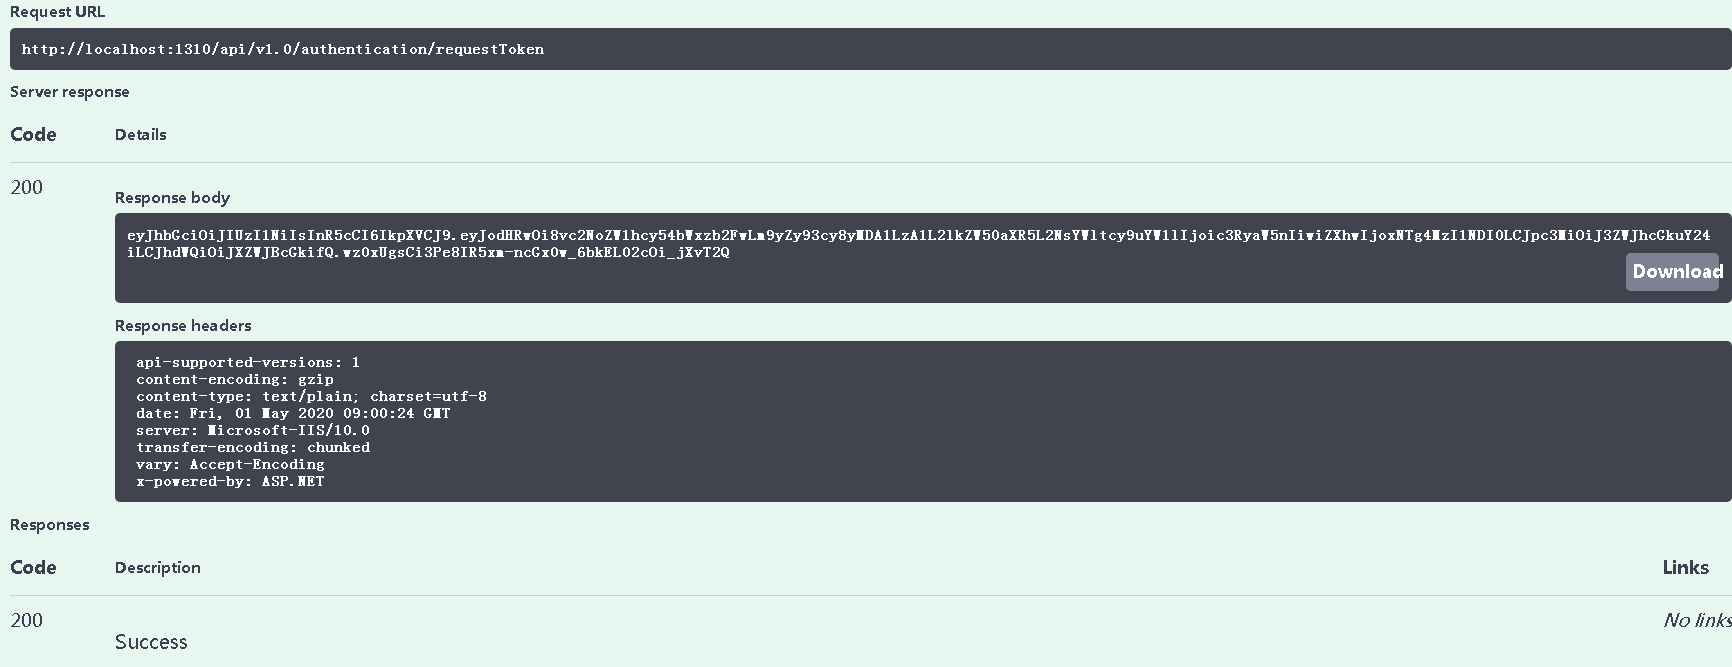This screenshot has width=1732, height=667.
Task: Click the Success description text
Action: [x=150, y=641]
